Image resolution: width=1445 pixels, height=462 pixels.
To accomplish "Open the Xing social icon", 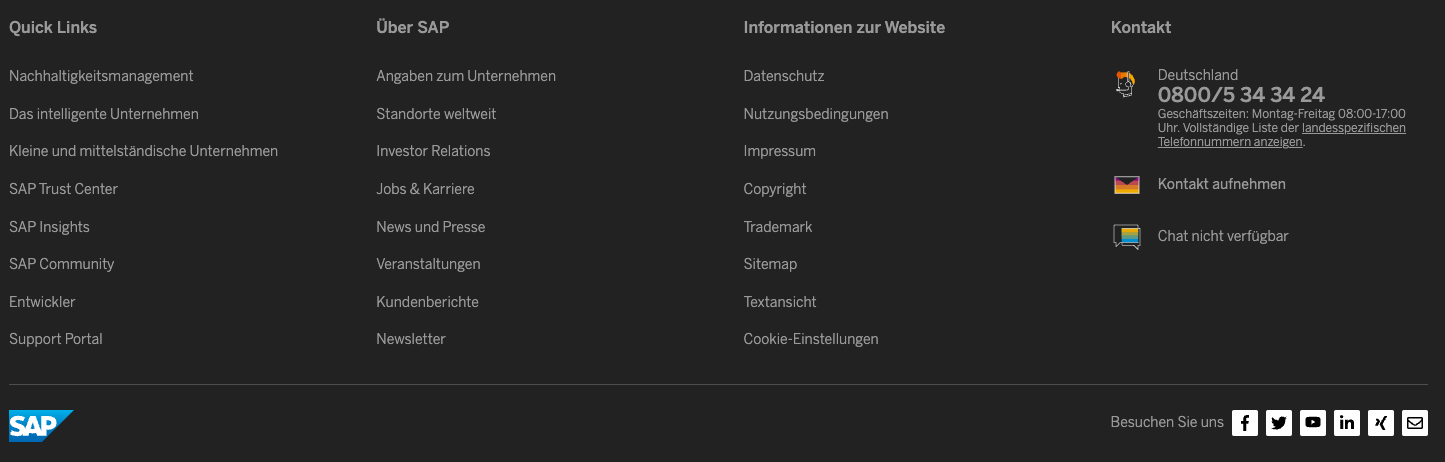I will 1381,423.
